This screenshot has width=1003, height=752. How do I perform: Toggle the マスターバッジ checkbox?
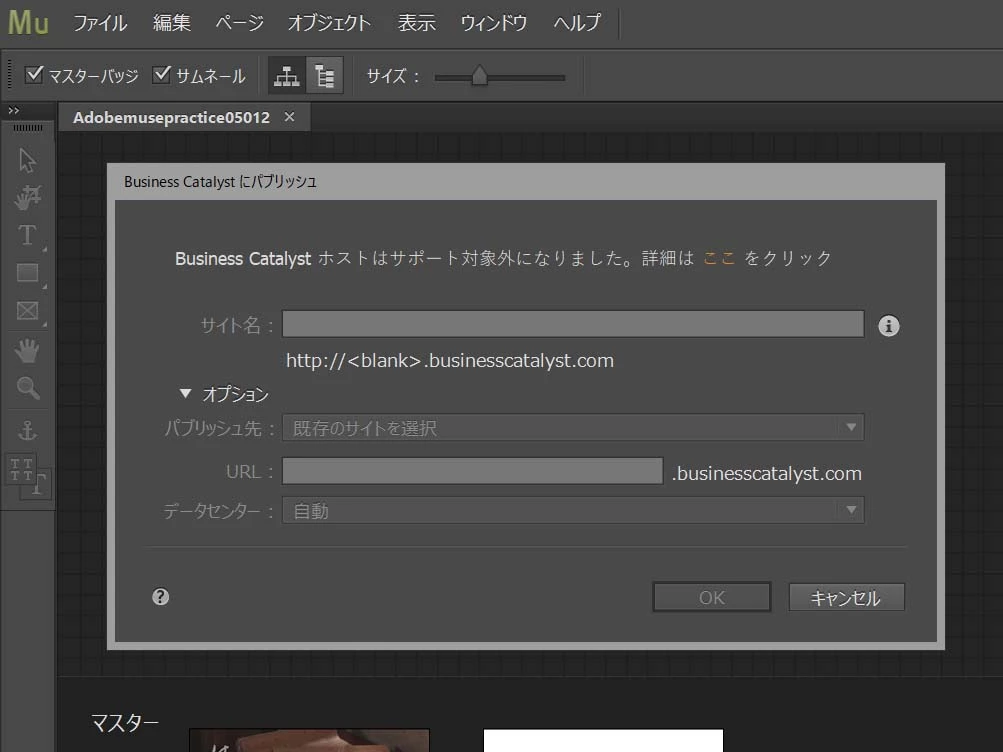(34, 75)
